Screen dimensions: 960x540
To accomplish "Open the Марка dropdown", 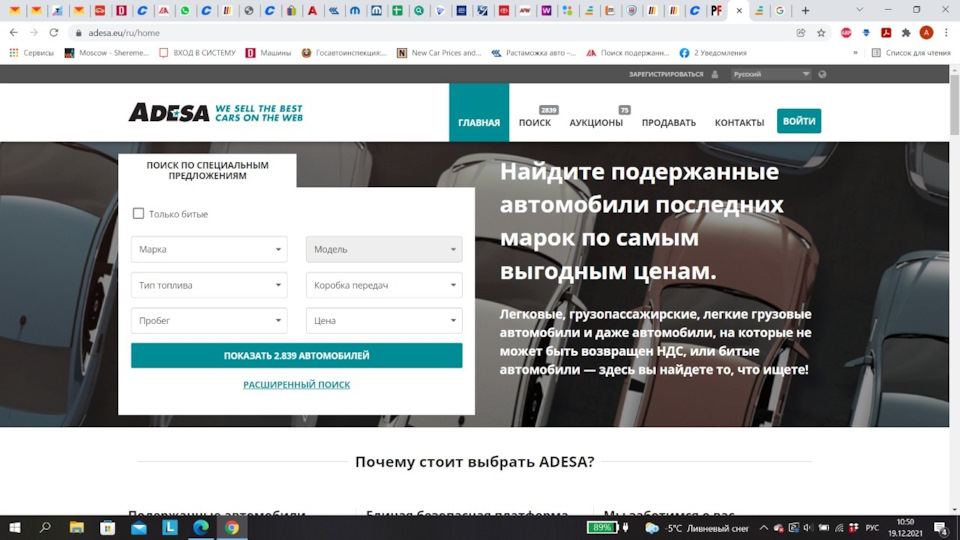I will (x=209, y=249).
